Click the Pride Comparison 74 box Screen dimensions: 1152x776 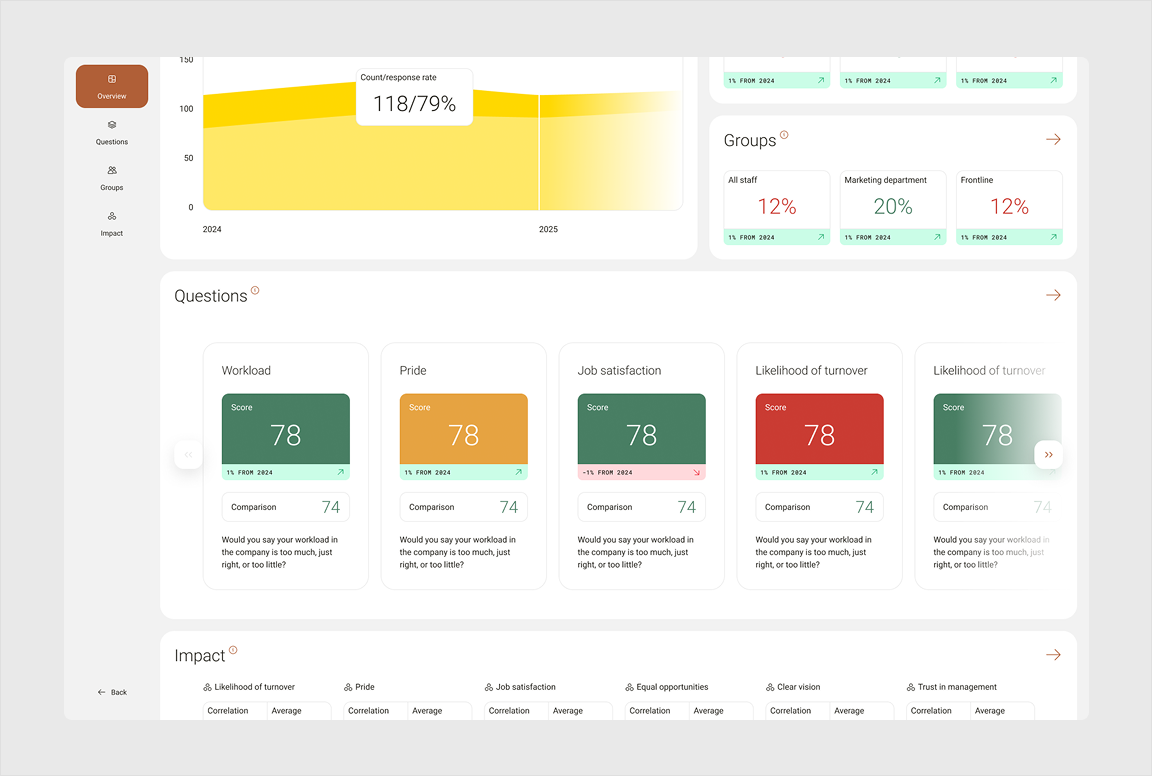(464, 507)
